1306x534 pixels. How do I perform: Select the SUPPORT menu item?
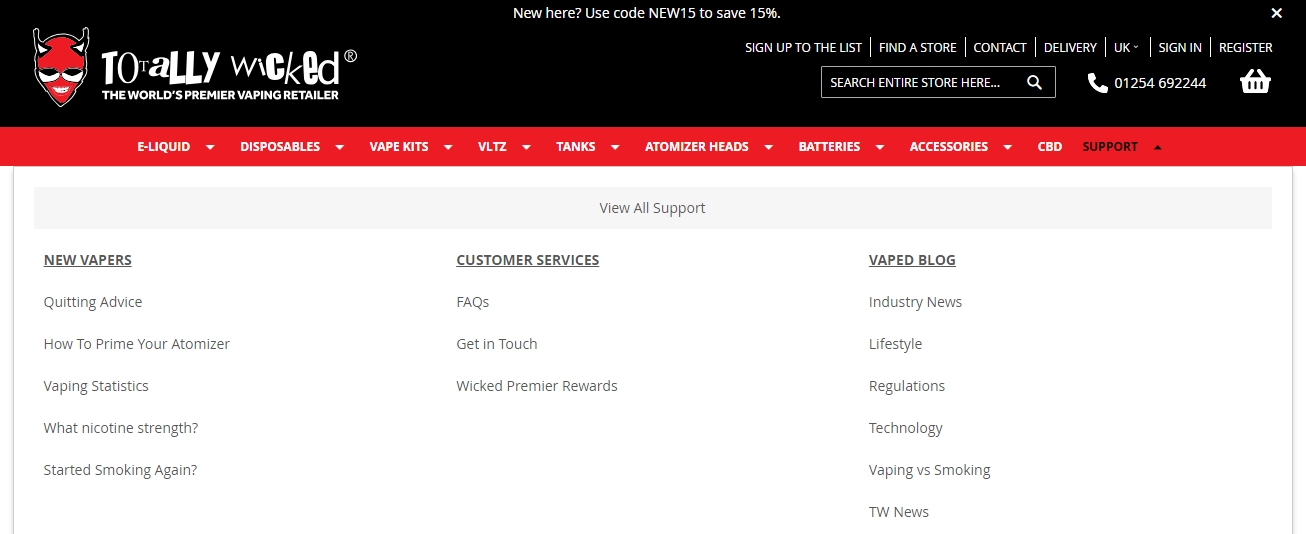click(1110, 146)
